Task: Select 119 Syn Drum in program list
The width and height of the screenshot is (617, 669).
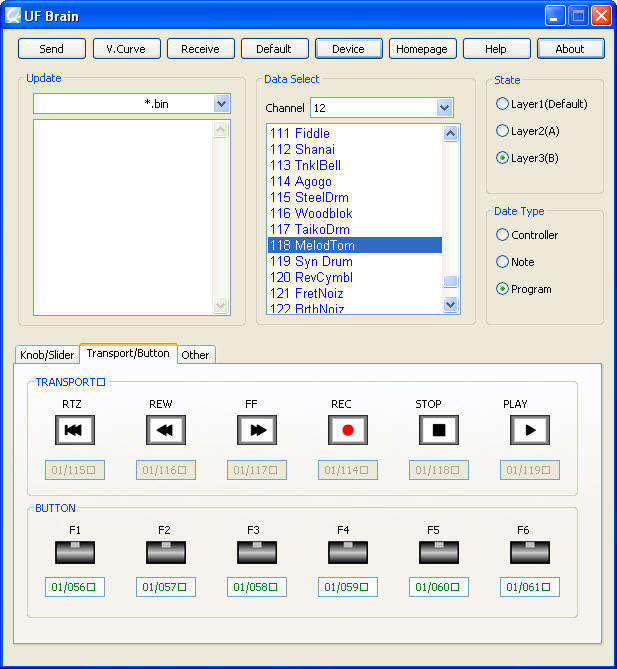Action: [x=355, y=261]
